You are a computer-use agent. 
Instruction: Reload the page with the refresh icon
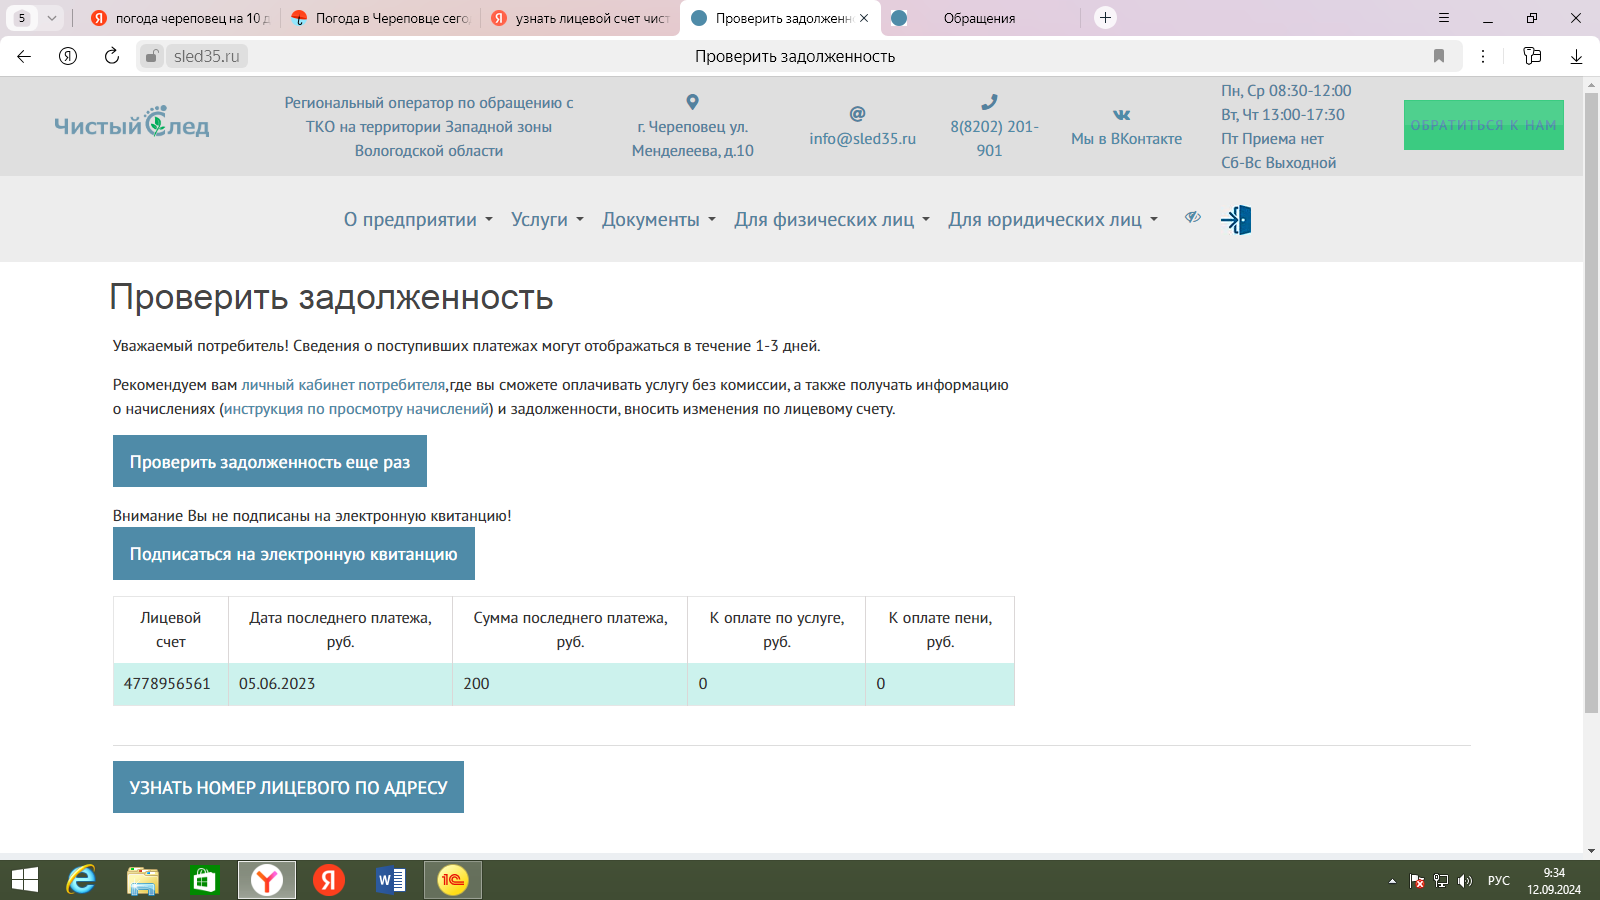(x=112, y=56)
